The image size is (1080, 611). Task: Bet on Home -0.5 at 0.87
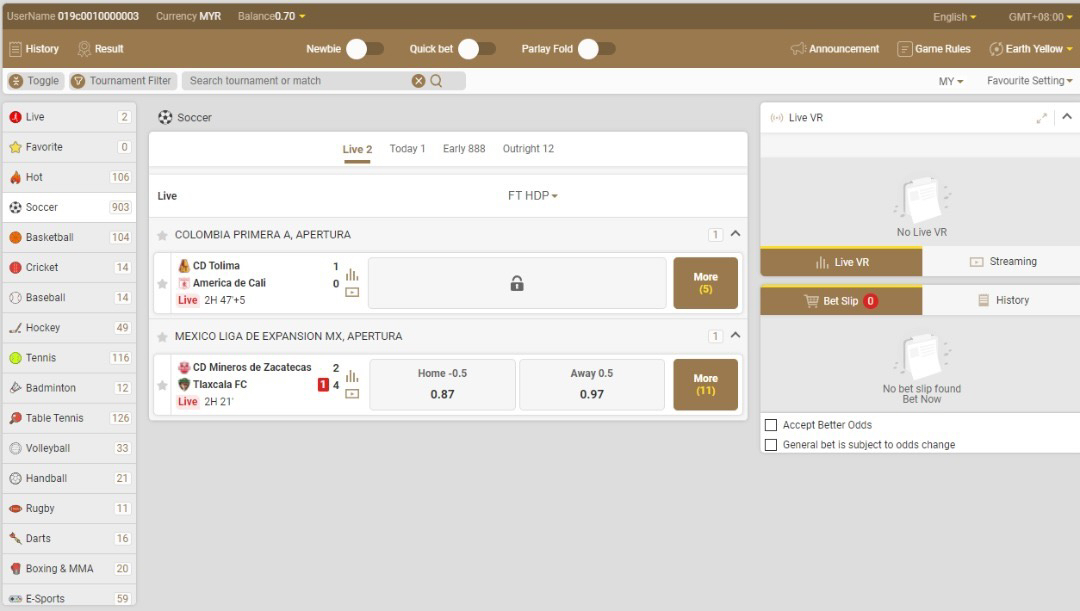pos(442,384)
